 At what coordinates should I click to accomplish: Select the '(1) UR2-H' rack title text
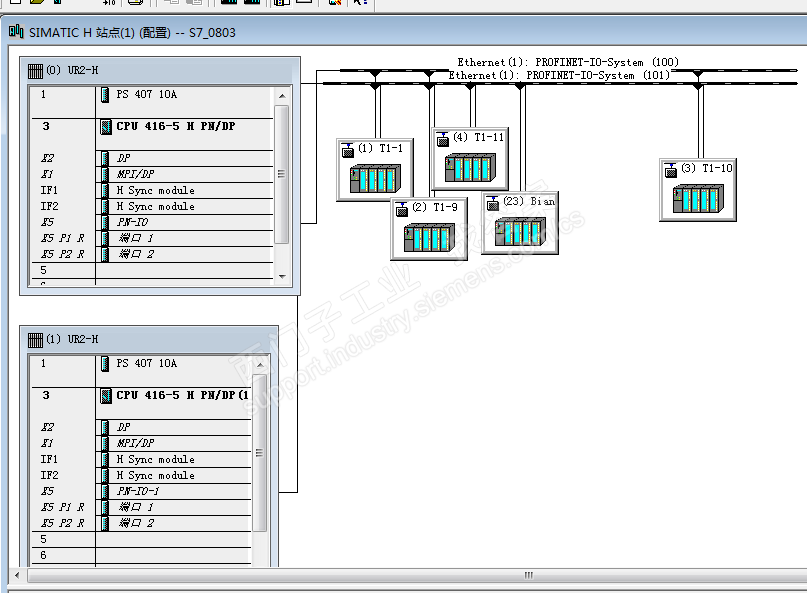(x=72, y=339)
